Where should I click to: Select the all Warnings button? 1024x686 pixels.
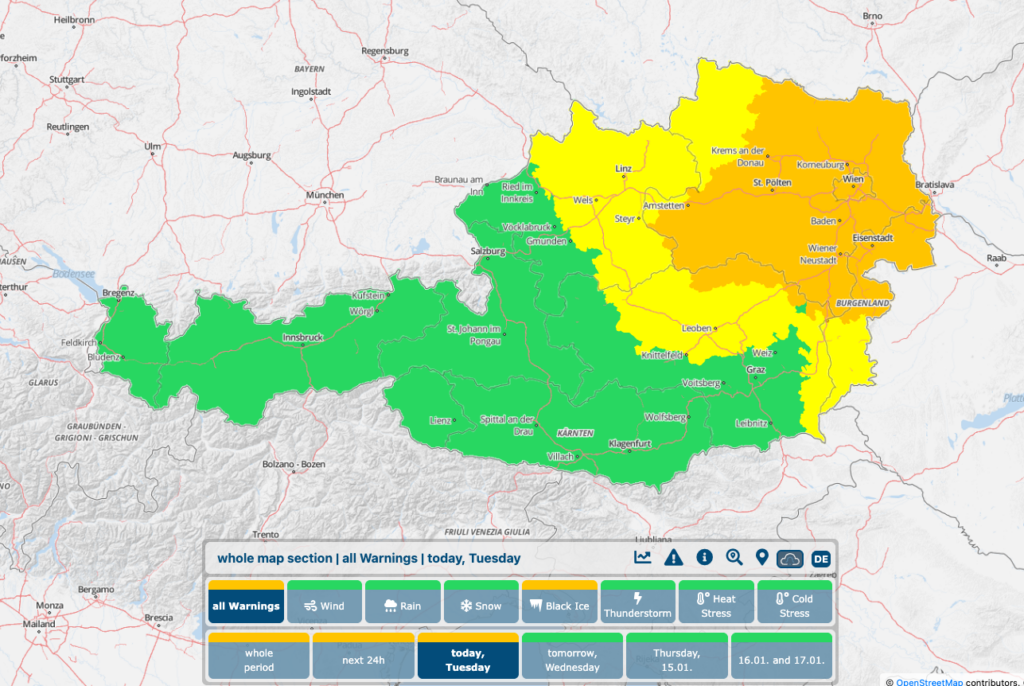coord(246,605)
